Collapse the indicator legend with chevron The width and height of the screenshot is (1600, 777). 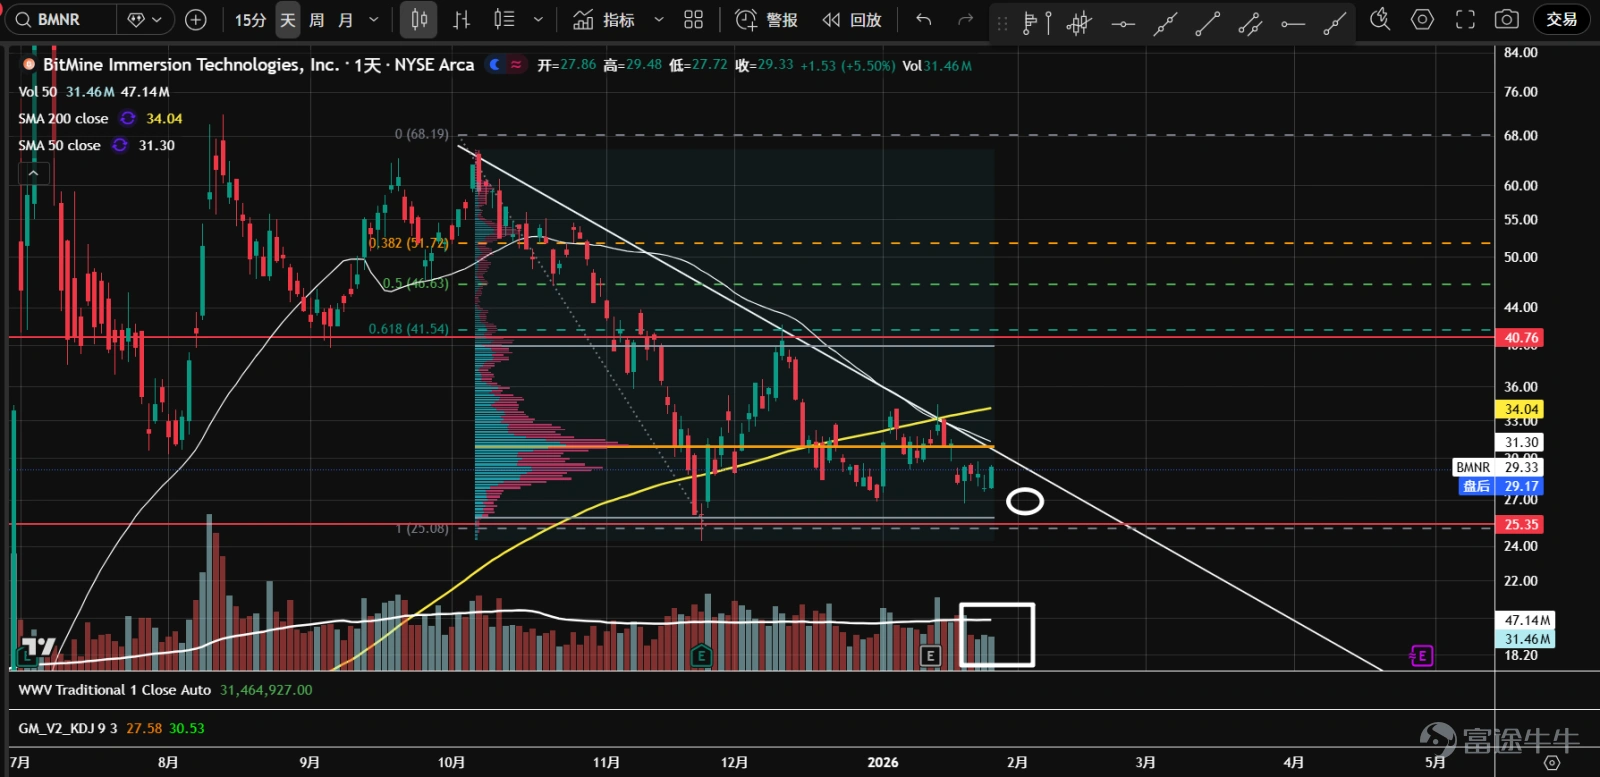(x=33, y=173)
